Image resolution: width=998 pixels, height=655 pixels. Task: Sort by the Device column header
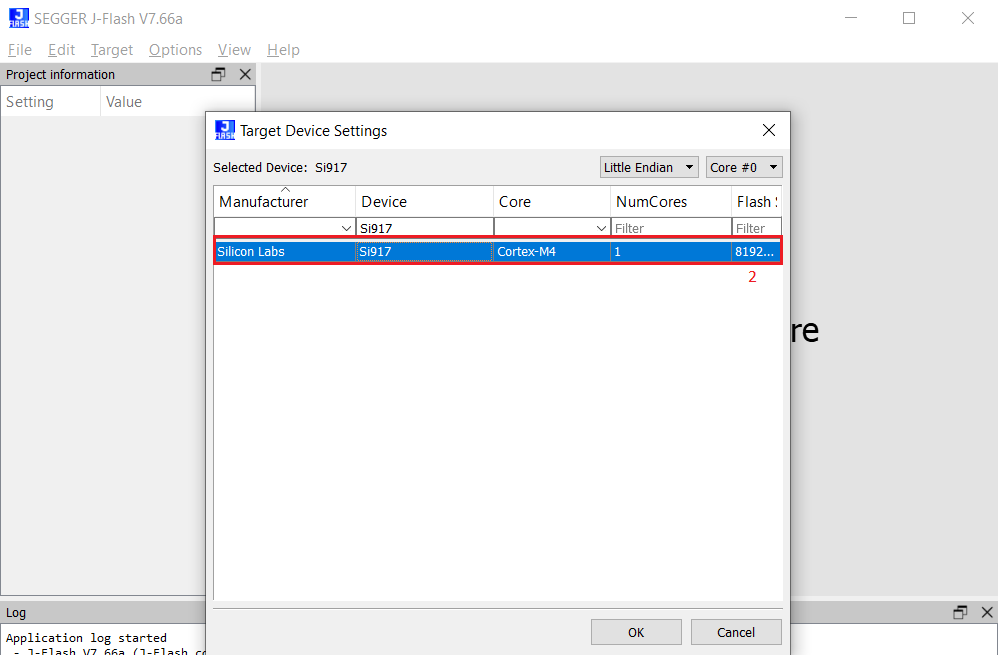click(425, 201)
